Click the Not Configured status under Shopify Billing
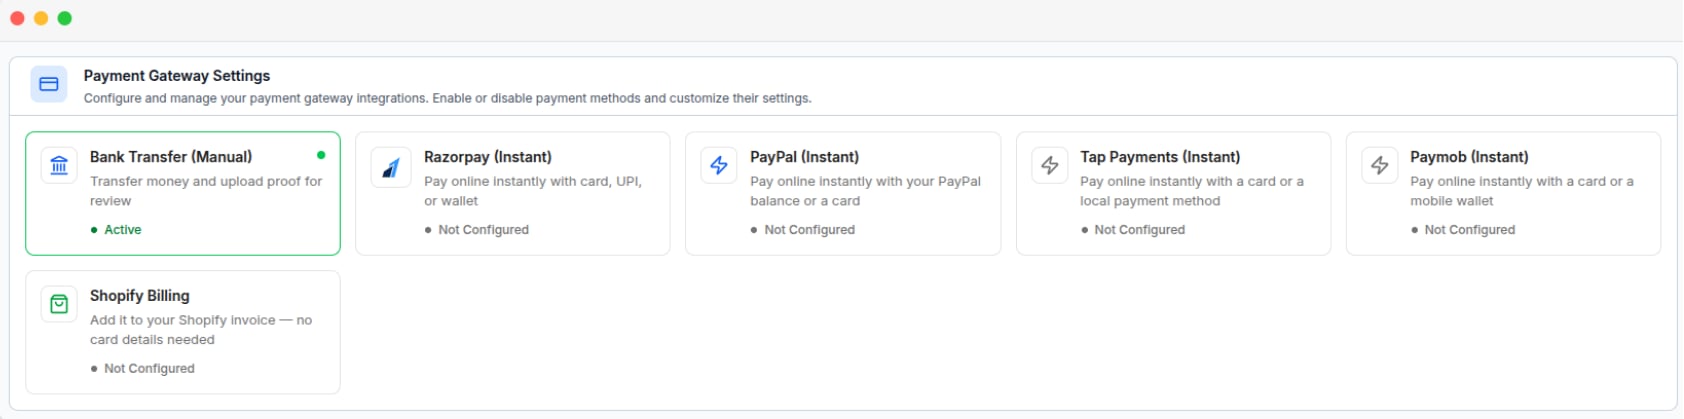This screenshot has width=1684, height=419. [143, 369]
